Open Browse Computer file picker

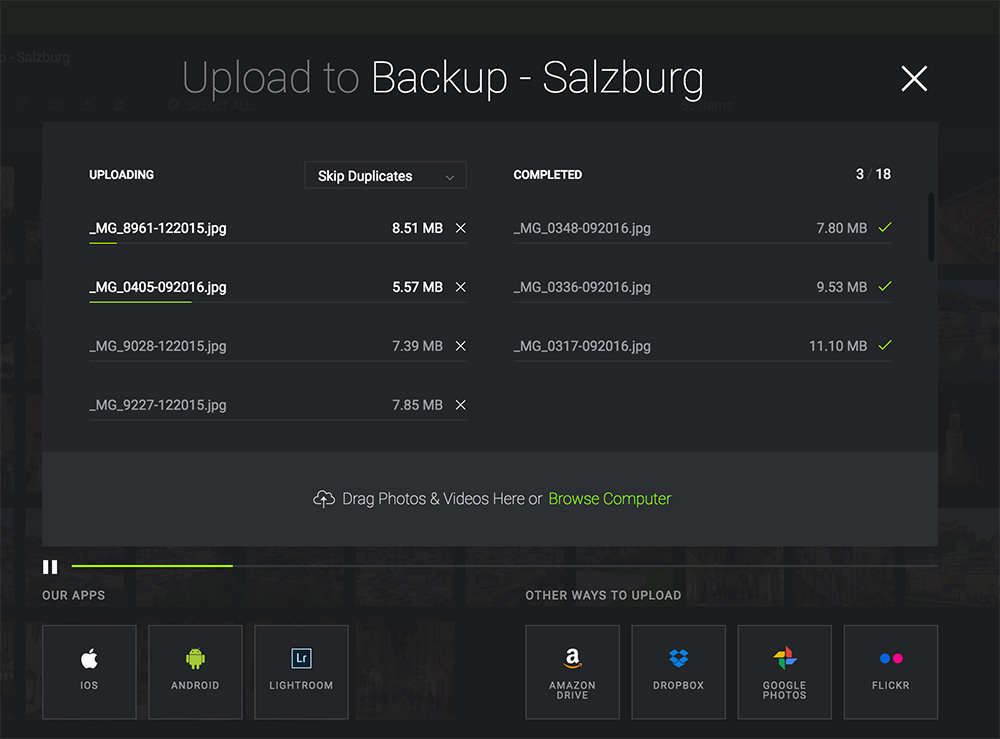[x=609, y=498]
